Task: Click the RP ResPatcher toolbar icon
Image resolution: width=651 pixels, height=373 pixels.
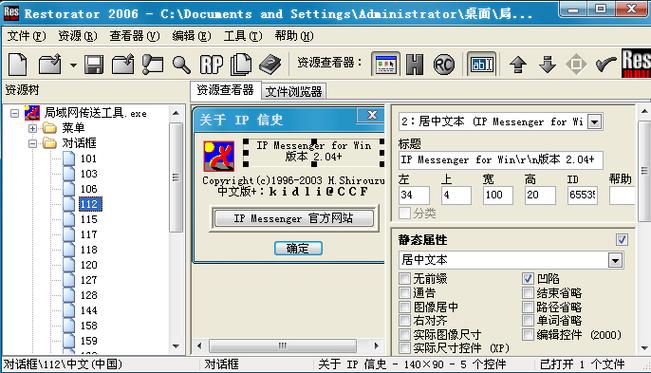Action: 211,65
